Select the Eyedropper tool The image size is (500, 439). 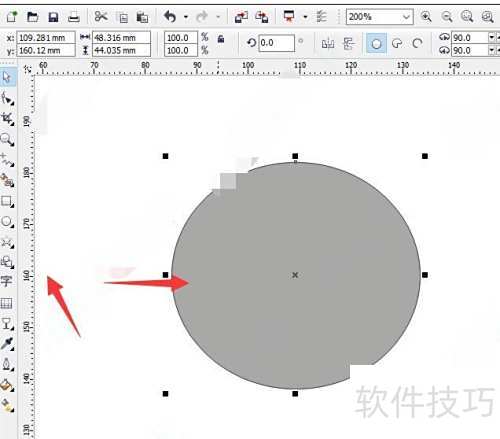click(7, 344)
